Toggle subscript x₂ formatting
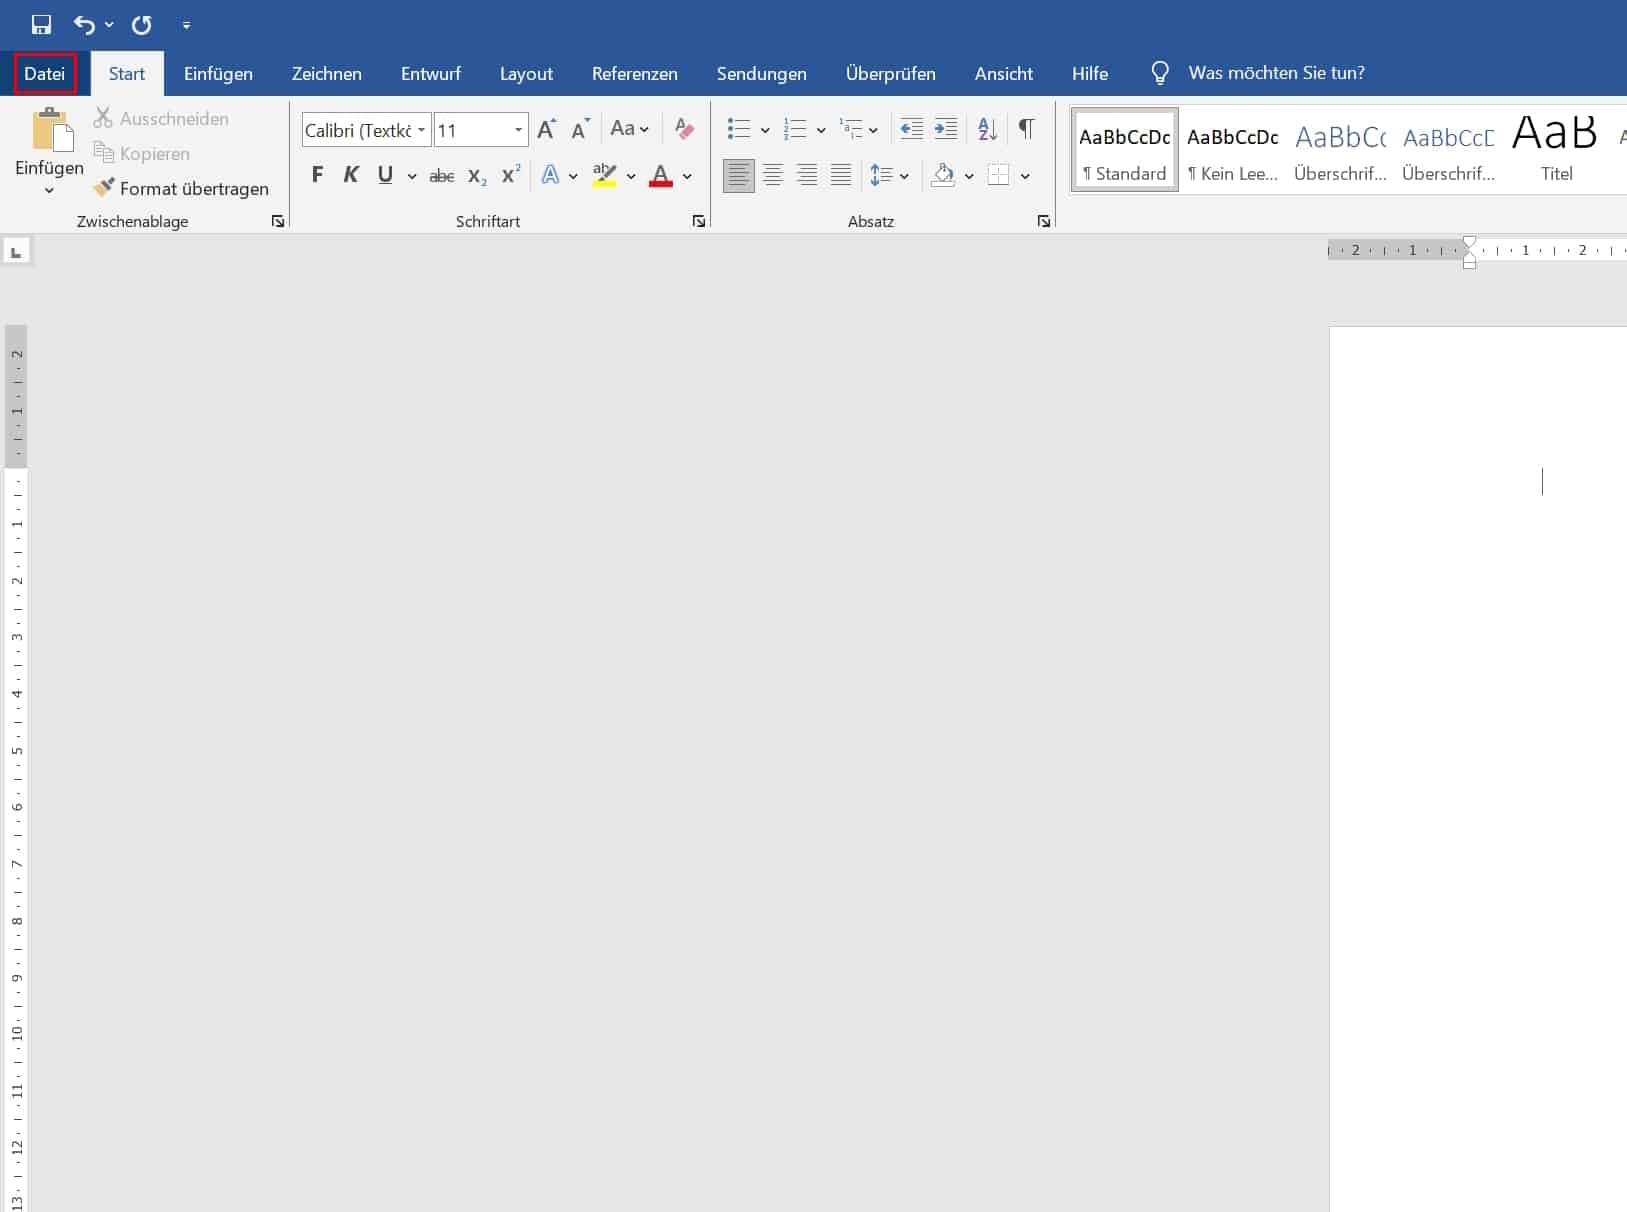Viewport: 1627px width, 1212px height. (x=477, y=176)
